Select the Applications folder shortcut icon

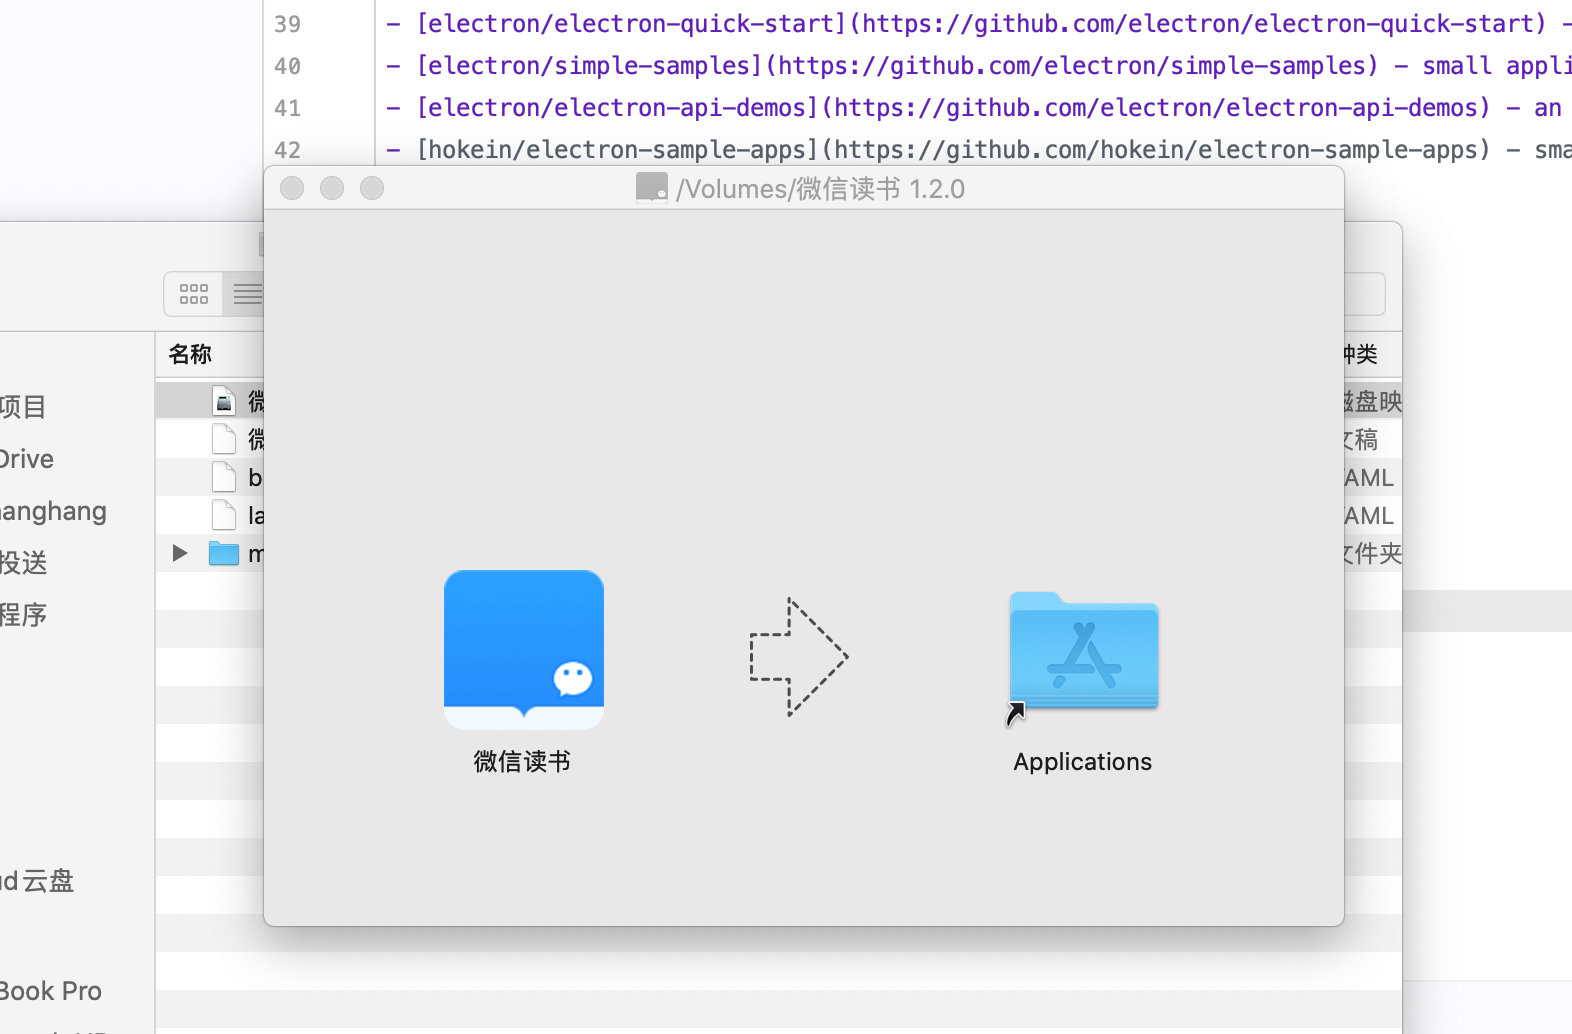(1084, 651)
